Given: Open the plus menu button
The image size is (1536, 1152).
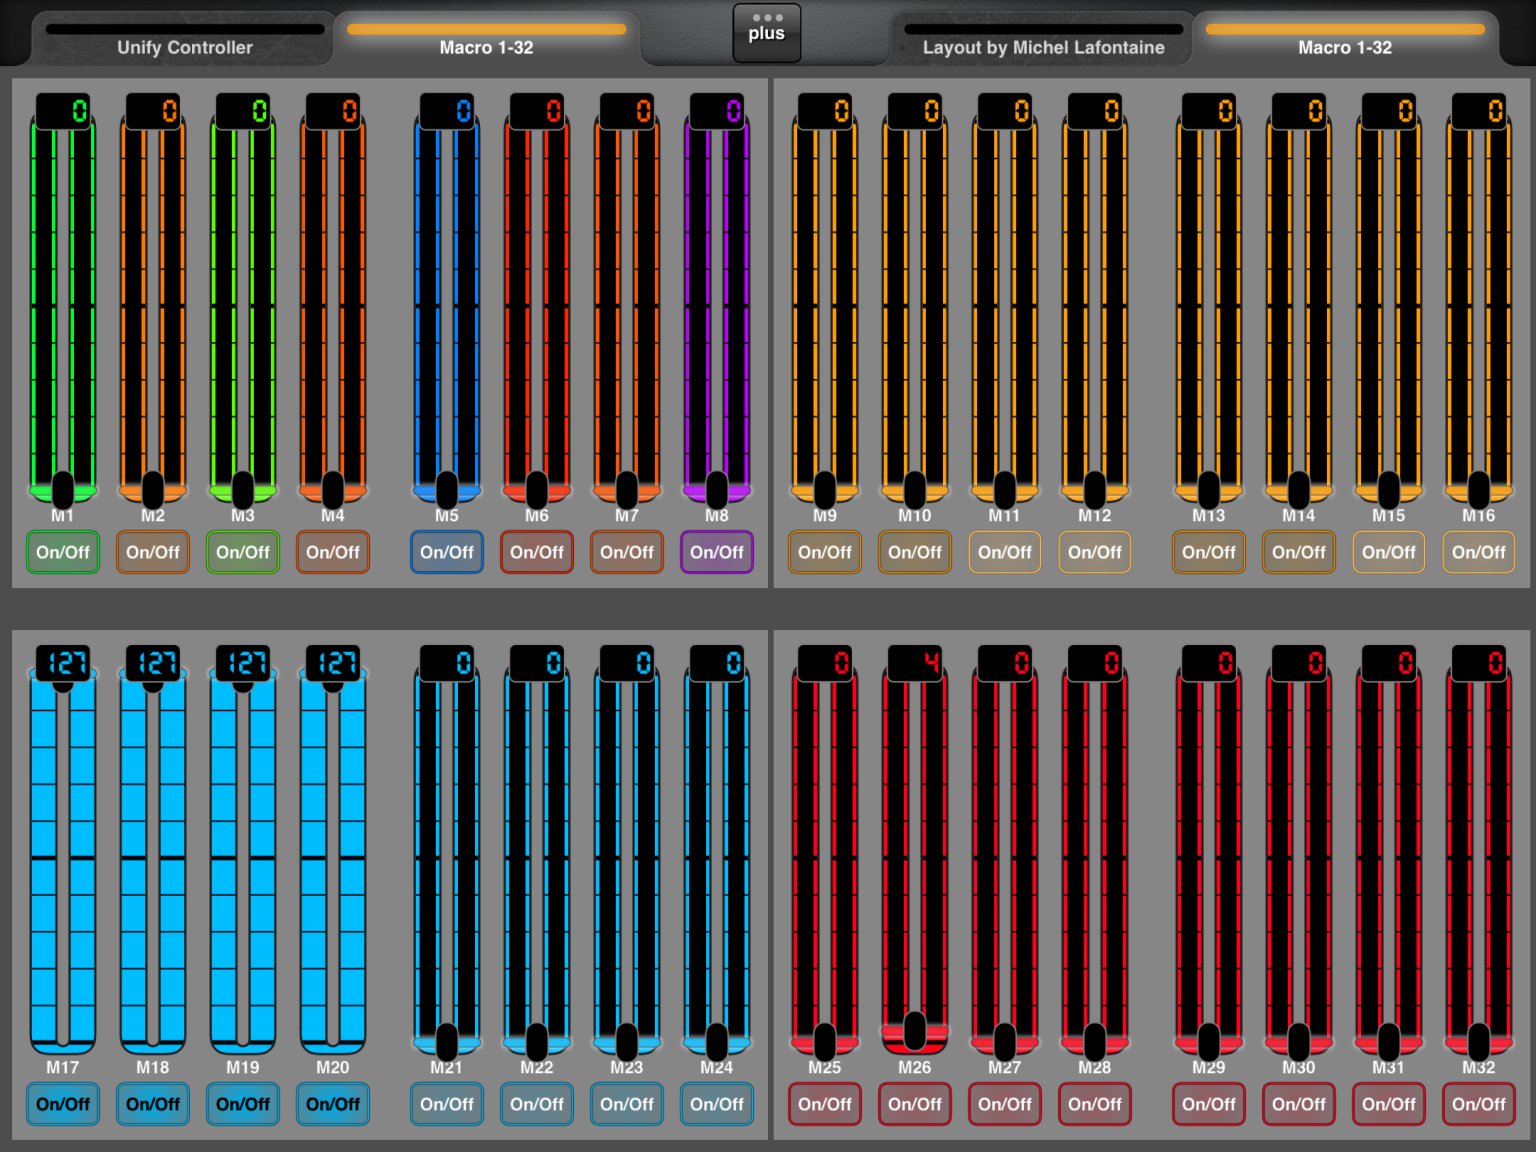Looking at the screenshot, I should pos(767,32).
